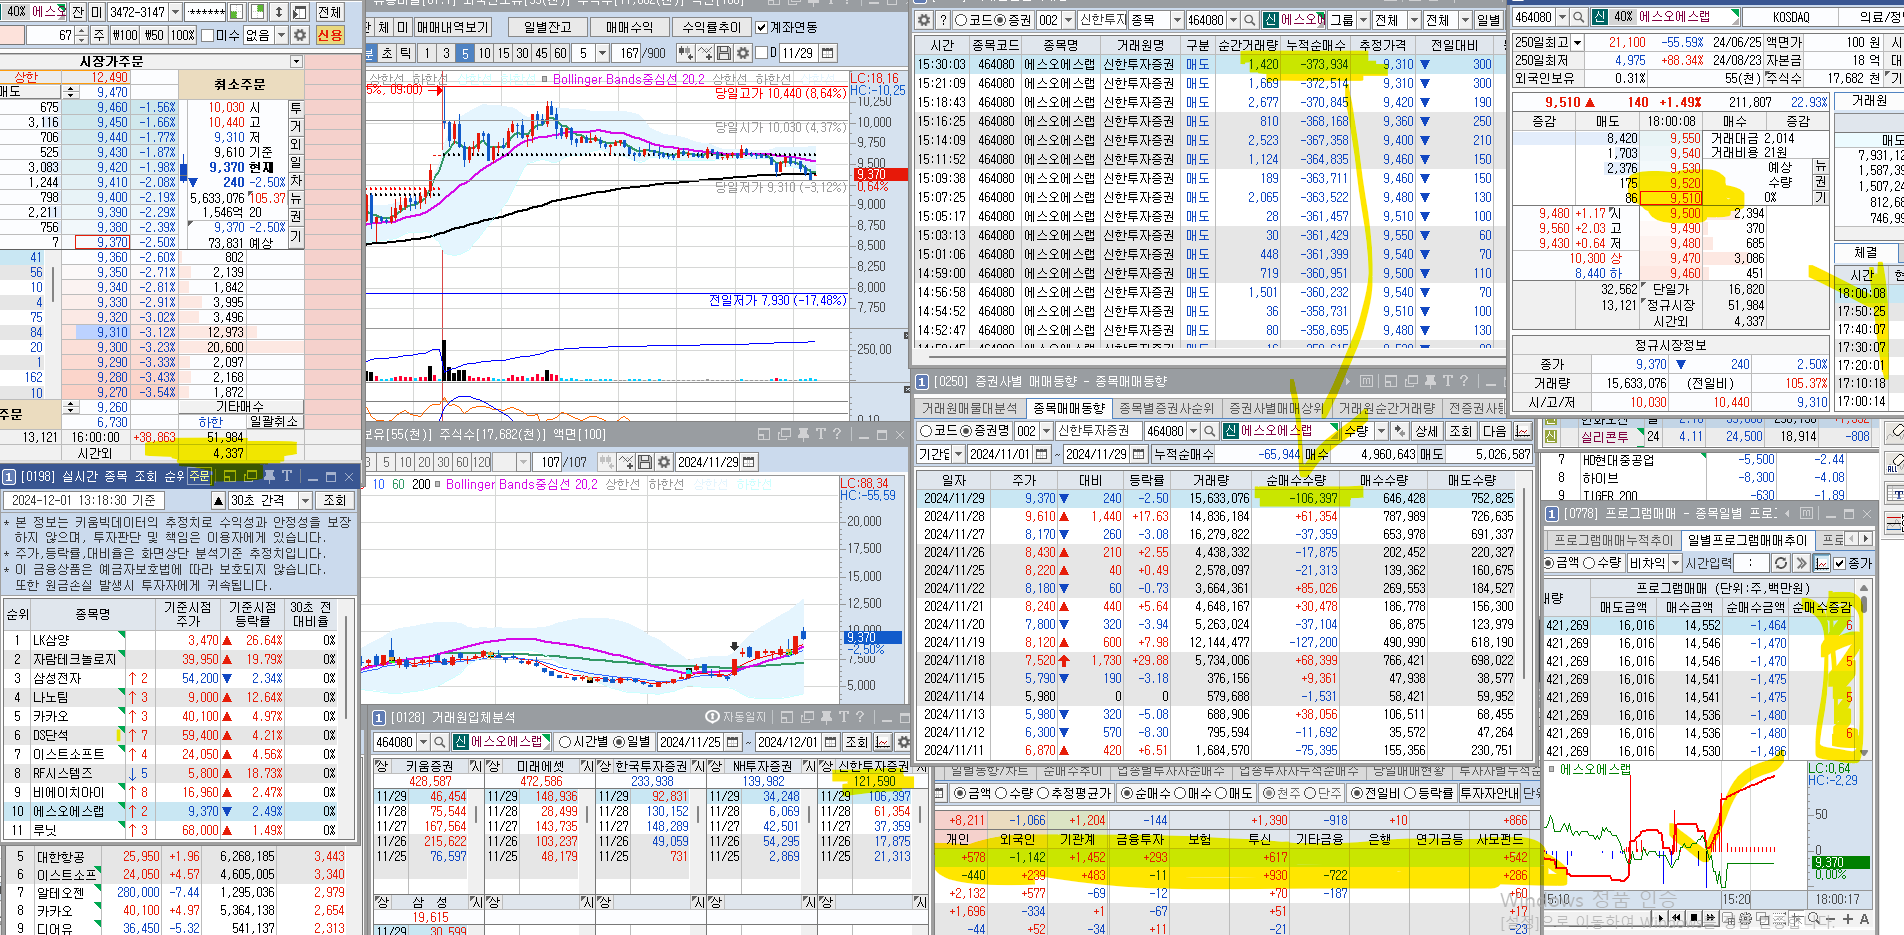Image resolution: width=1904 pixels, height=935 pixels.
Task: Click stop playback button below mini chart
Action: (1694, 918)
